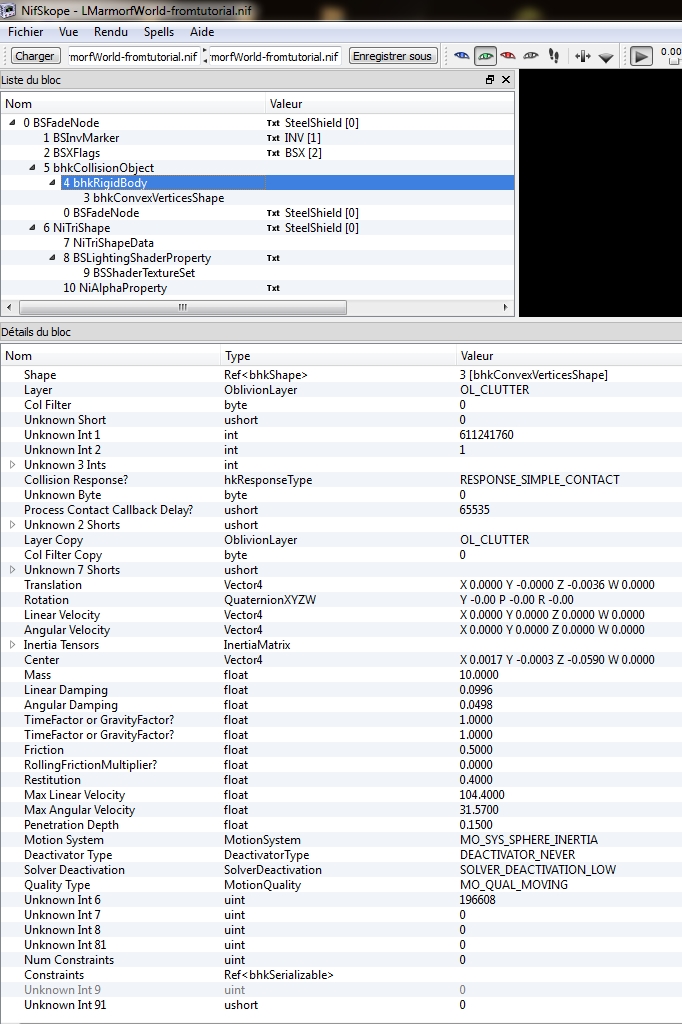The width and height of the screenshot is (682, 1024).
Task: Click the Txt icon beside BSX [2]
Action: [273, 153]
